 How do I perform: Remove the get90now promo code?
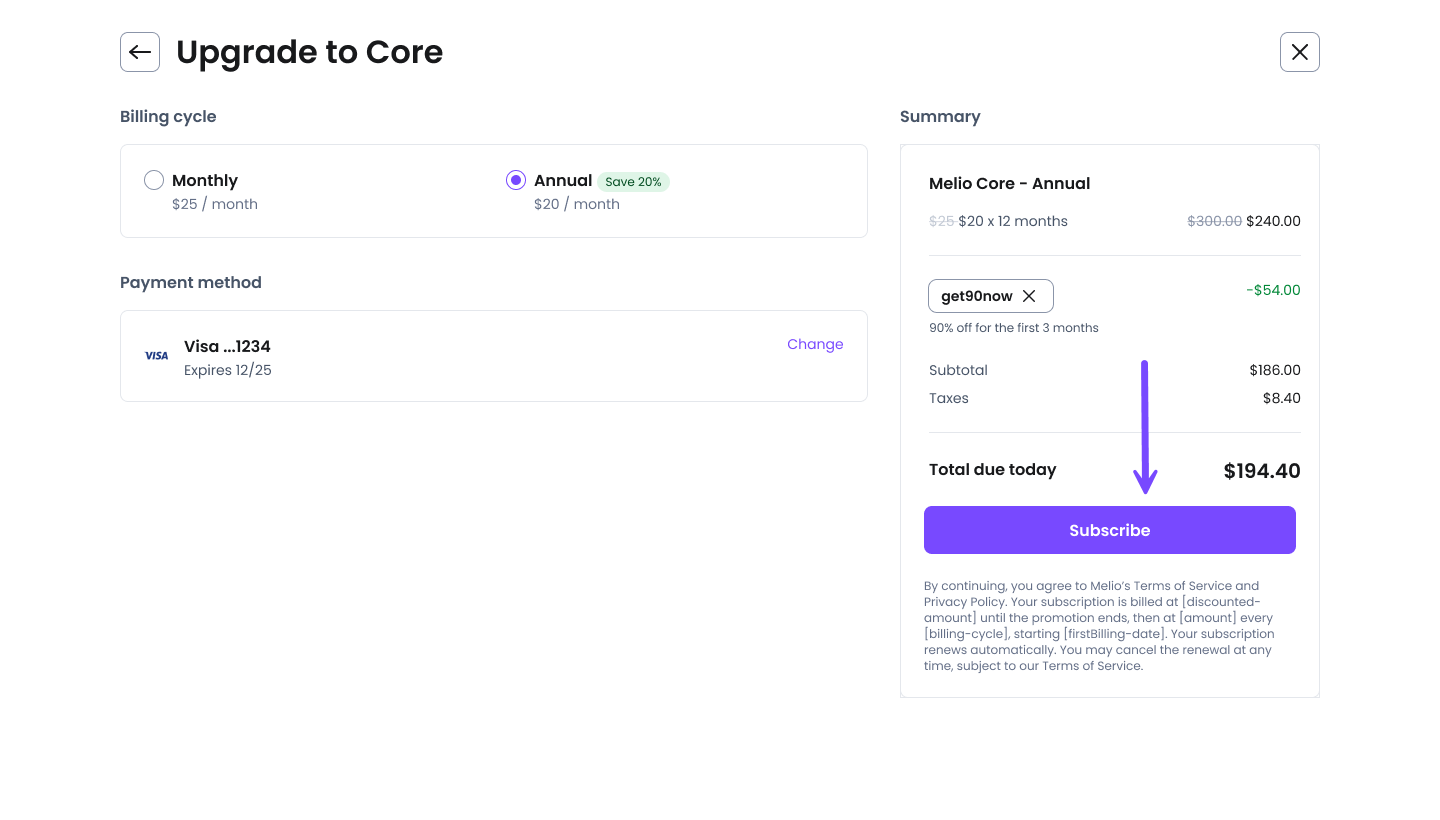[x=1029, y=296]
